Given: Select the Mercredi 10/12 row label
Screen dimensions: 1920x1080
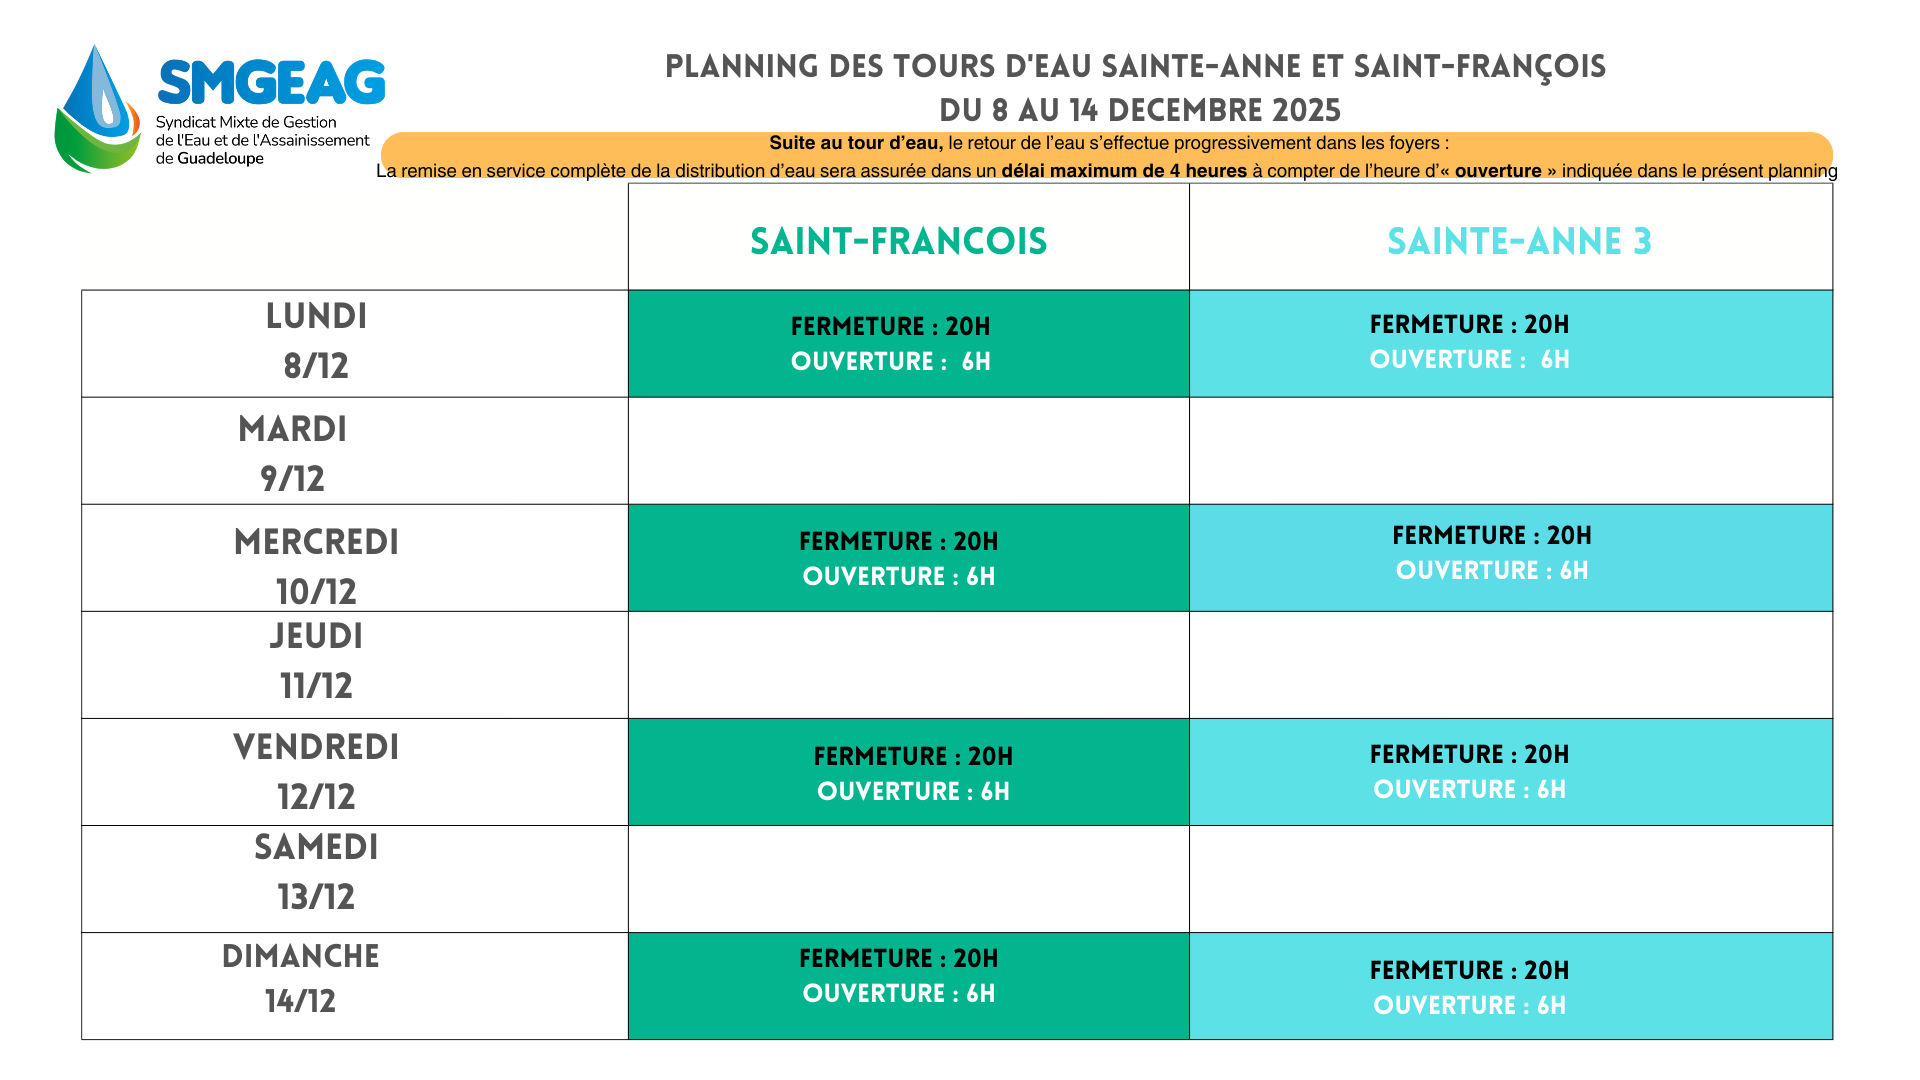Looking at the screenshot, I should [316, 565].
